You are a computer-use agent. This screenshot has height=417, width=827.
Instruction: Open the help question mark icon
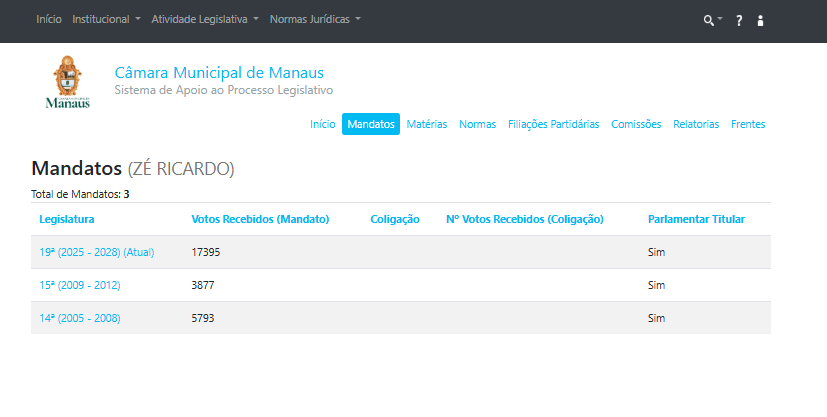click(x=739, y=20)
